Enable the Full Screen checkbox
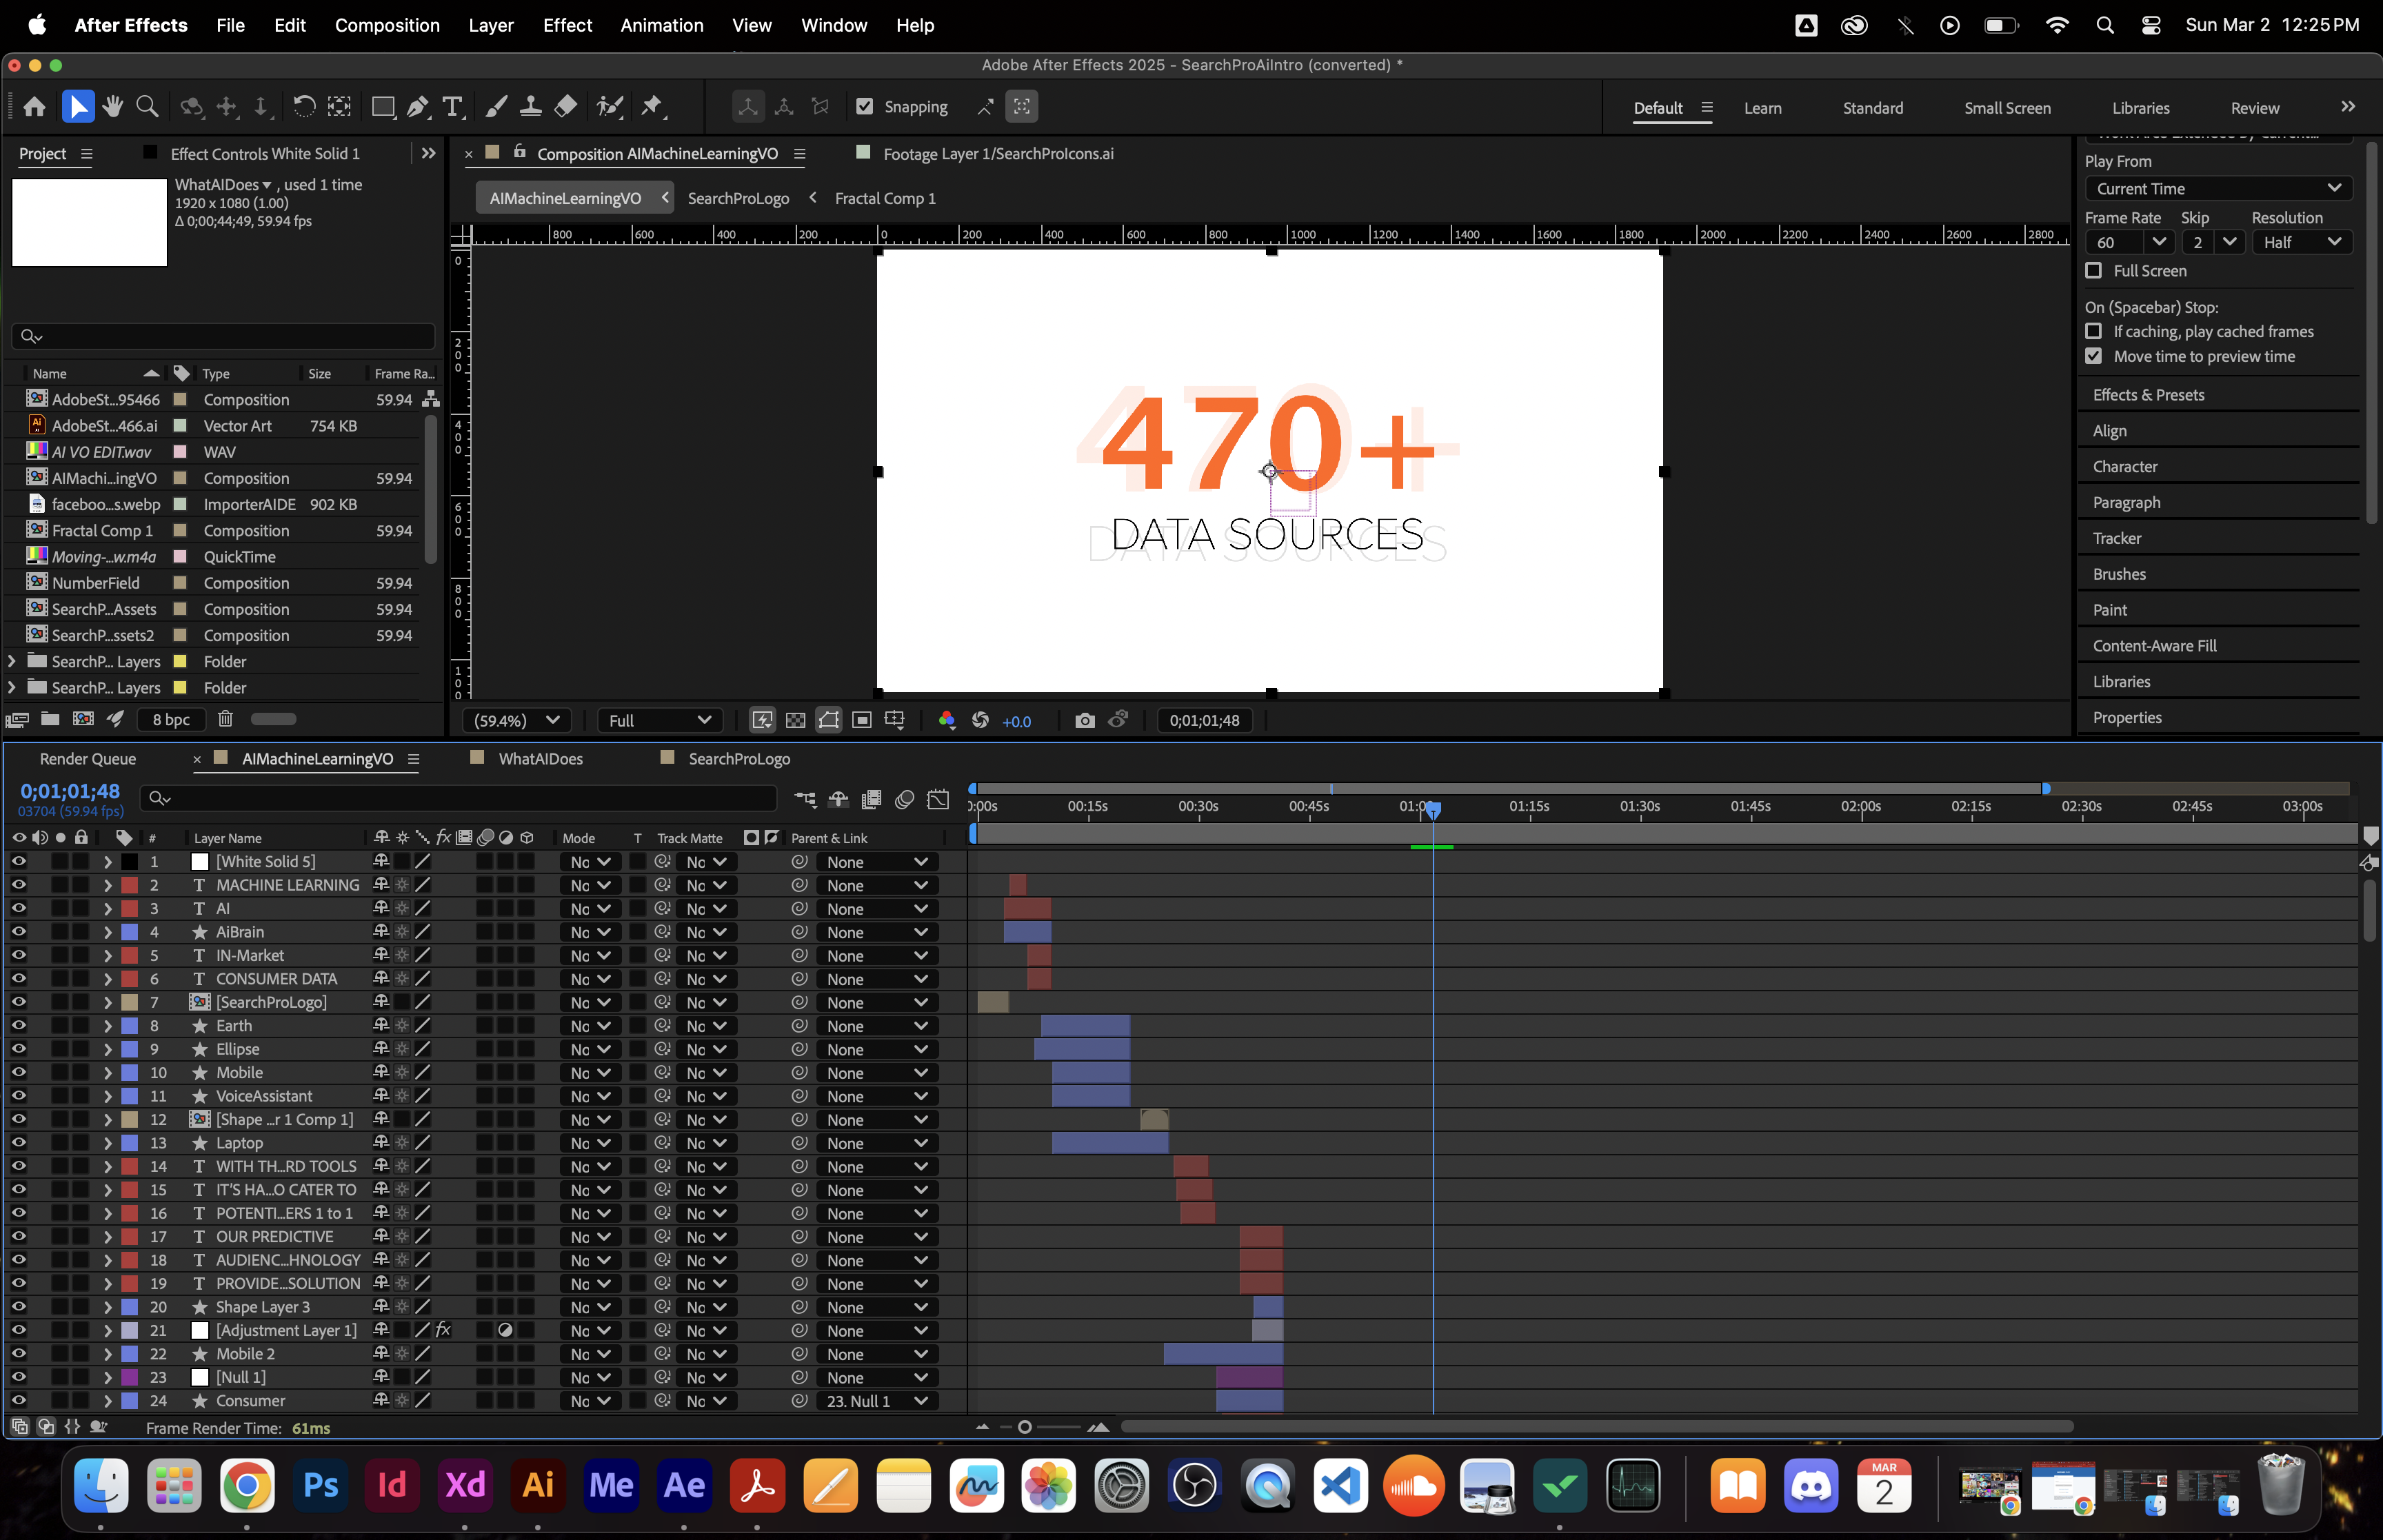The height and width of the screenshot is (1540, 2383). point(2094,271)
